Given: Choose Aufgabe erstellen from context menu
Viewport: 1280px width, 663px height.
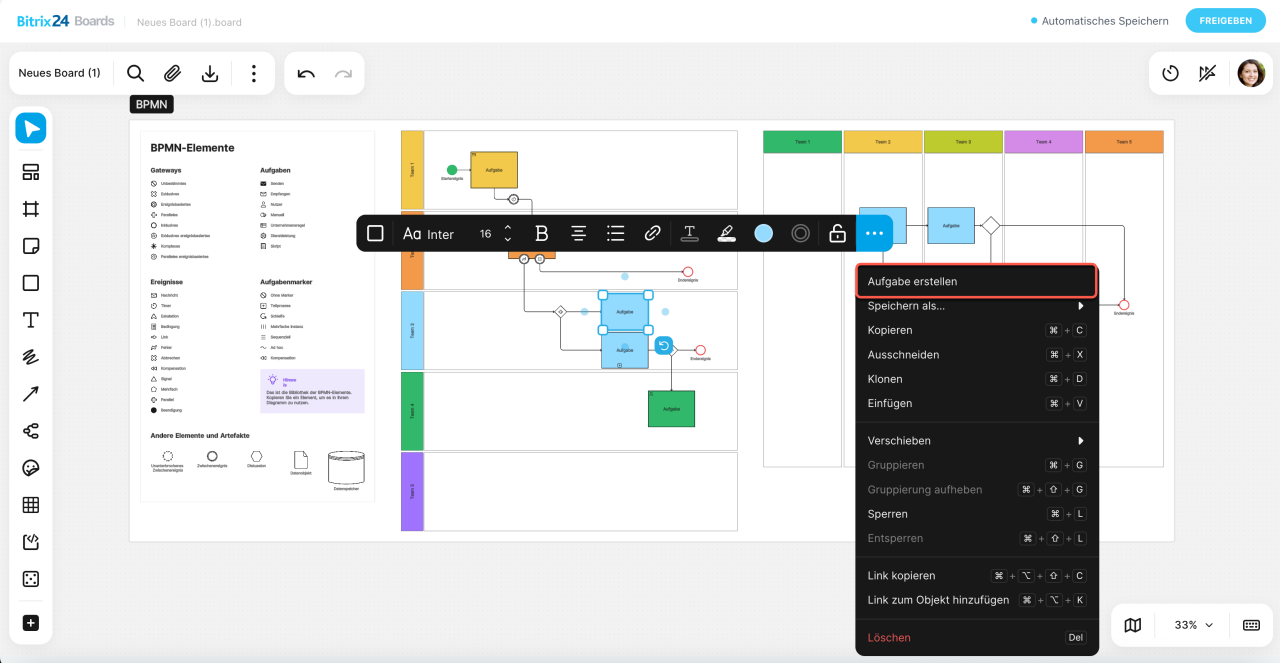Looking at the screenshot, I should pyautogui.click(x=977, y=281).
